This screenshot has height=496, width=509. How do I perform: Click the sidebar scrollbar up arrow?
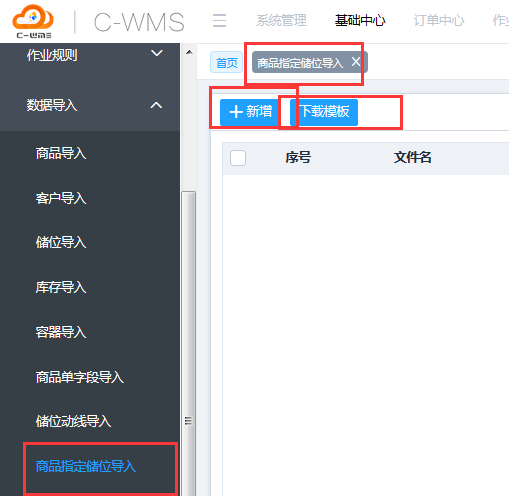tap(189, 52)
